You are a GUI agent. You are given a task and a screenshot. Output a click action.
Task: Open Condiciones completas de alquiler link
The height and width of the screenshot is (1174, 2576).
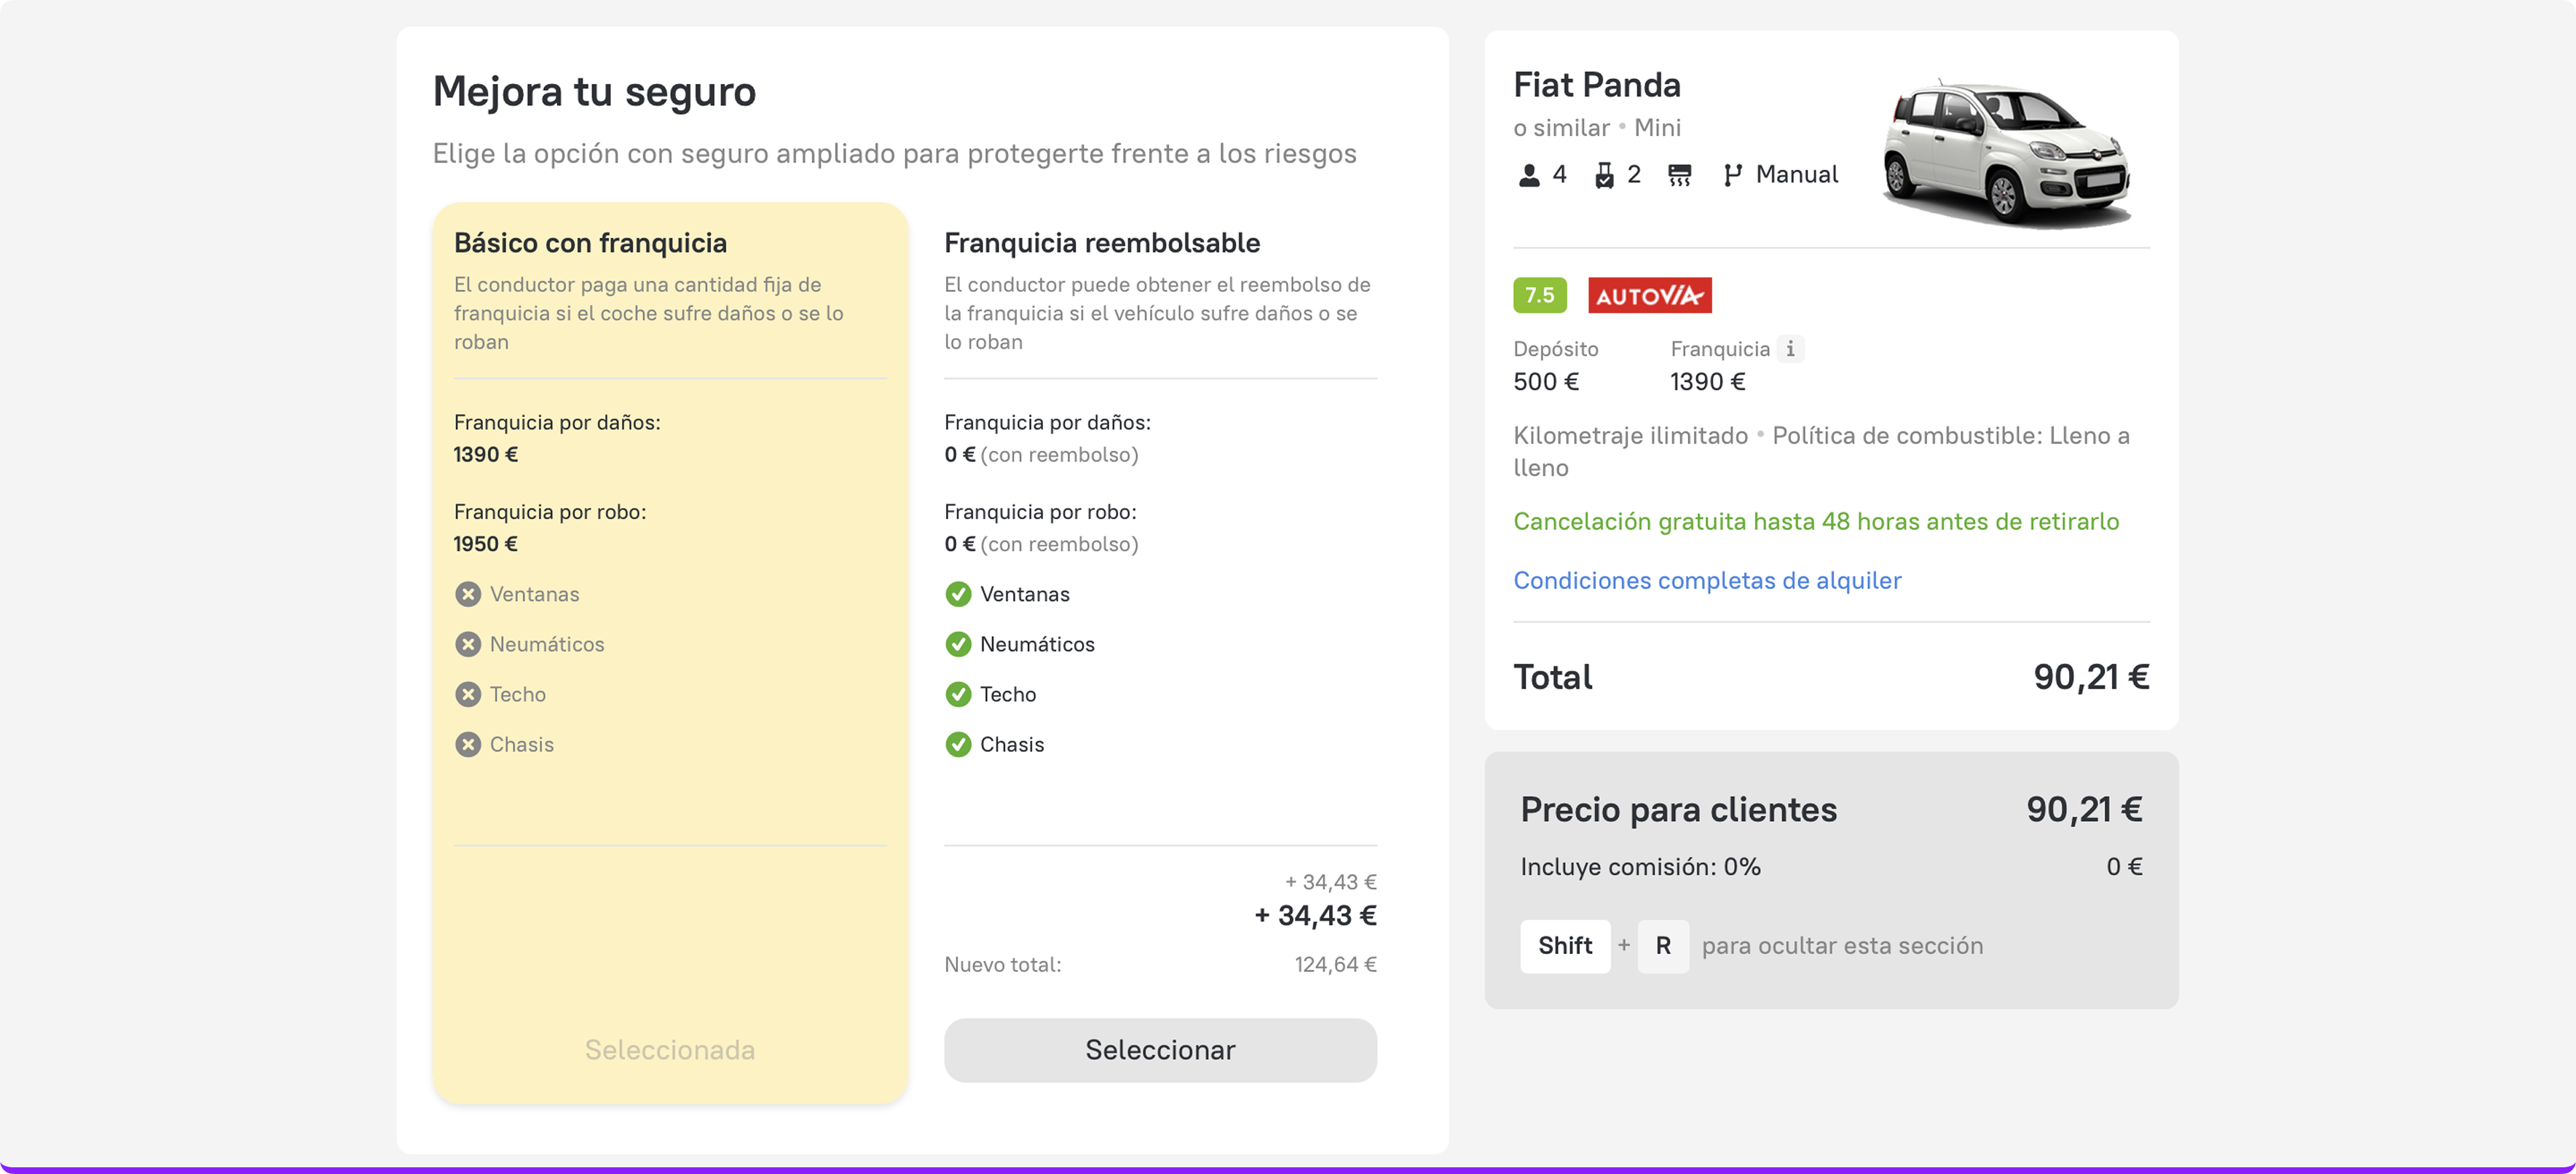tap(1707, 580)
